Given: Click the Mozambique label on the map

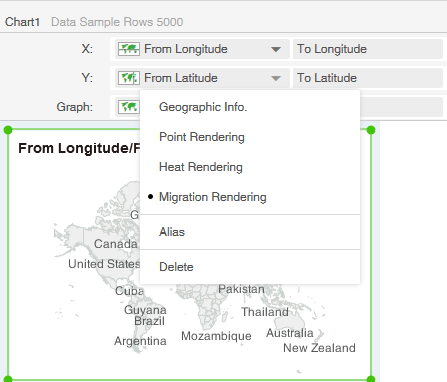Looking at the screenshot, I should click(x=216, y=336).
